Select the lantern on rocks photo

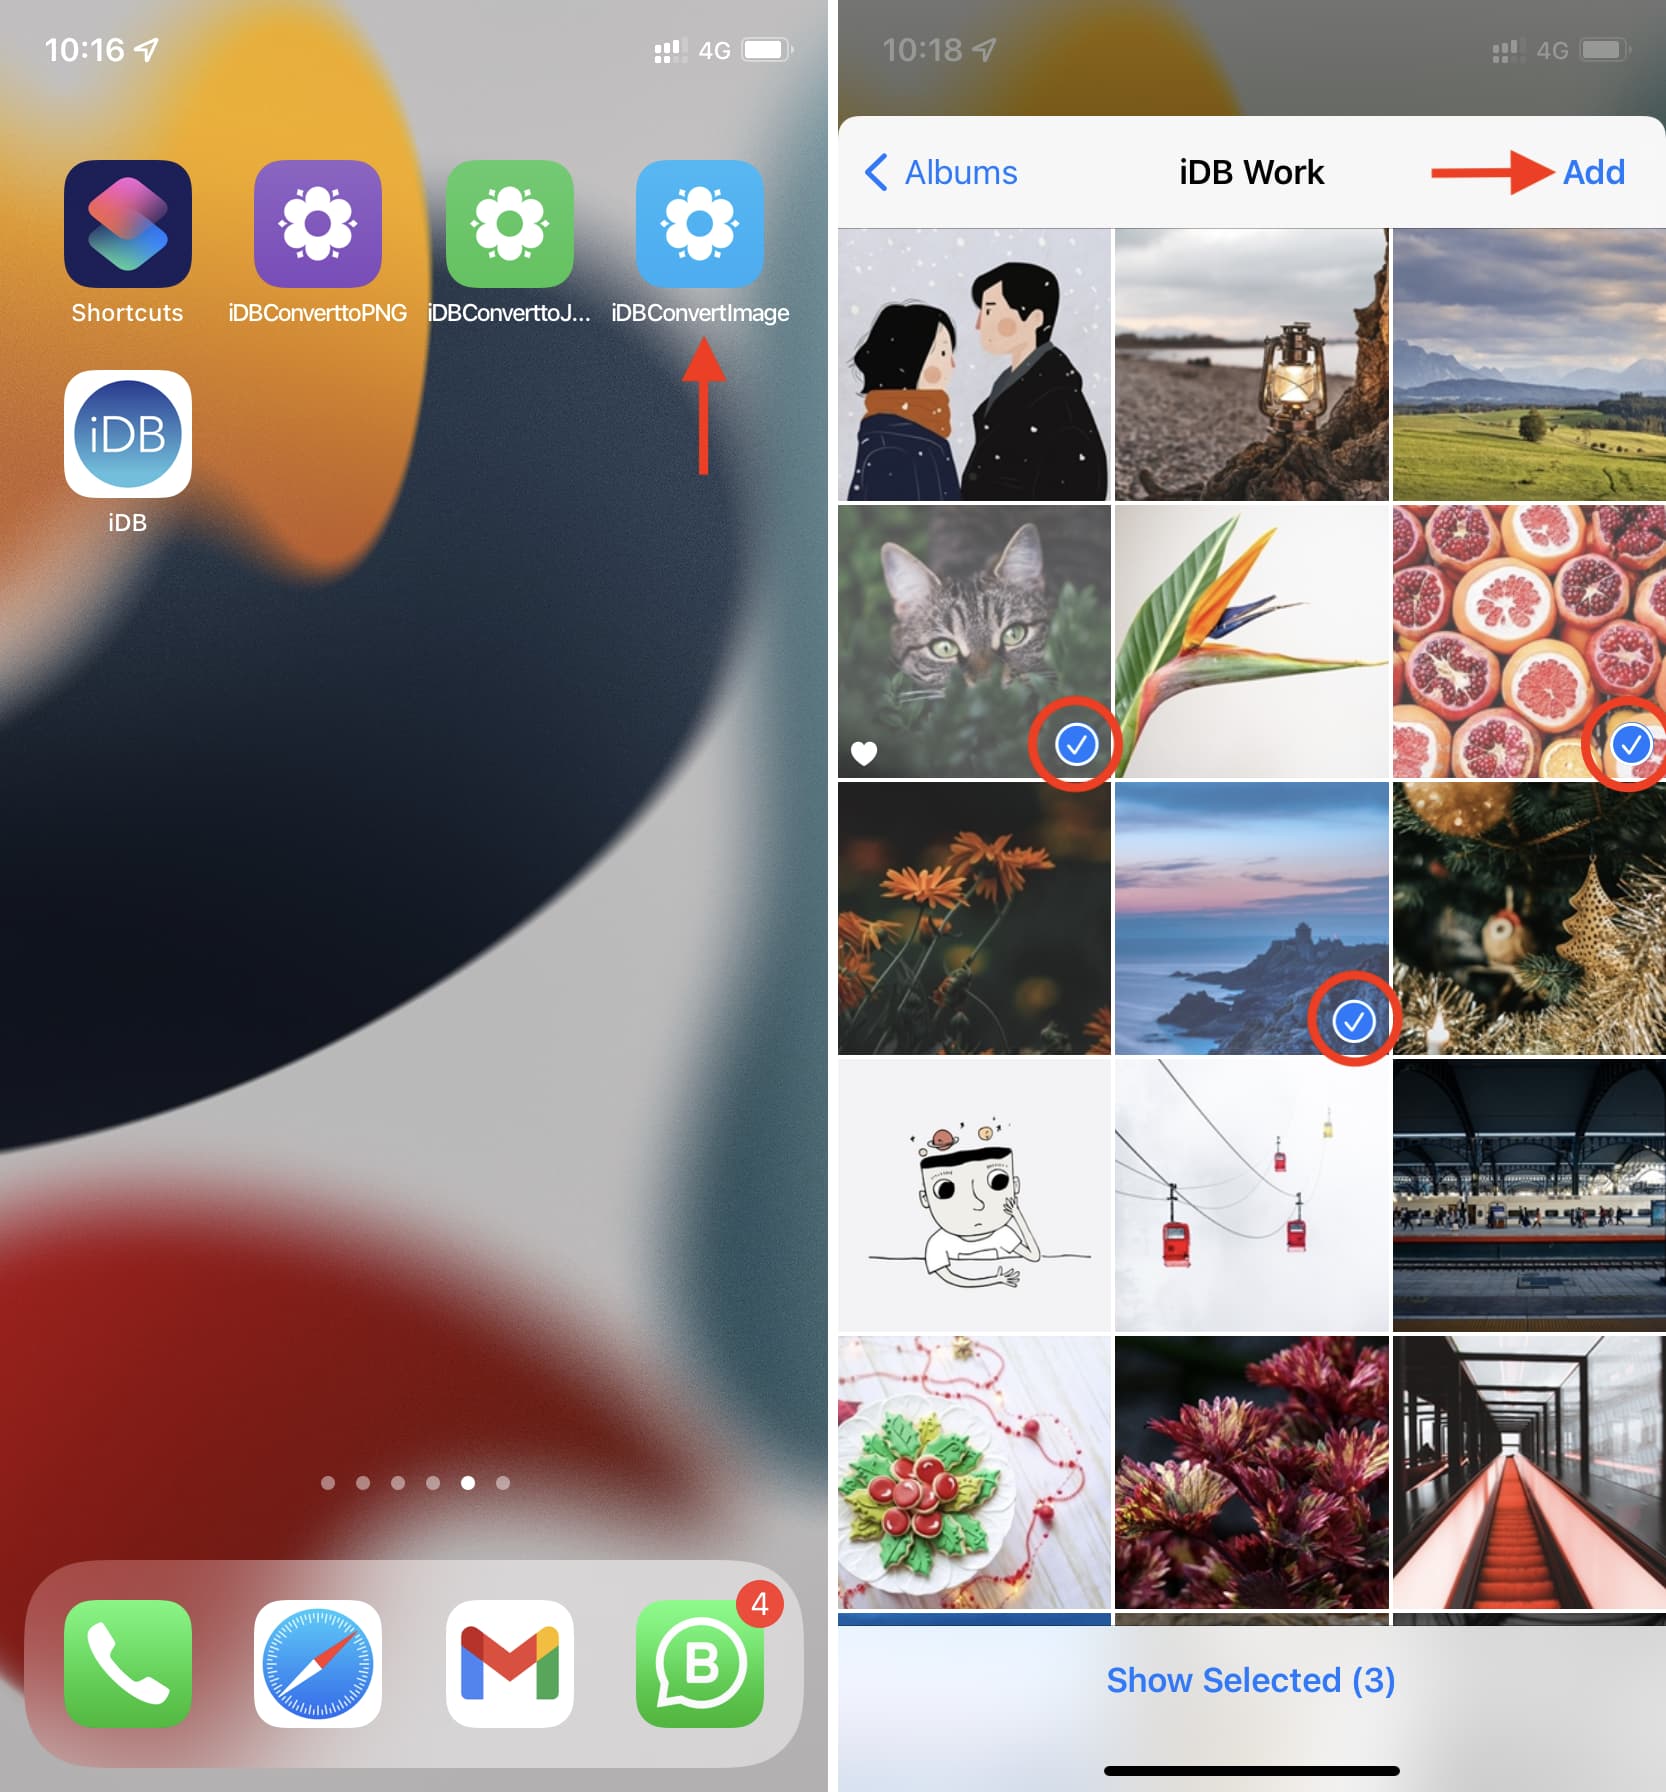coord(1251,364)
